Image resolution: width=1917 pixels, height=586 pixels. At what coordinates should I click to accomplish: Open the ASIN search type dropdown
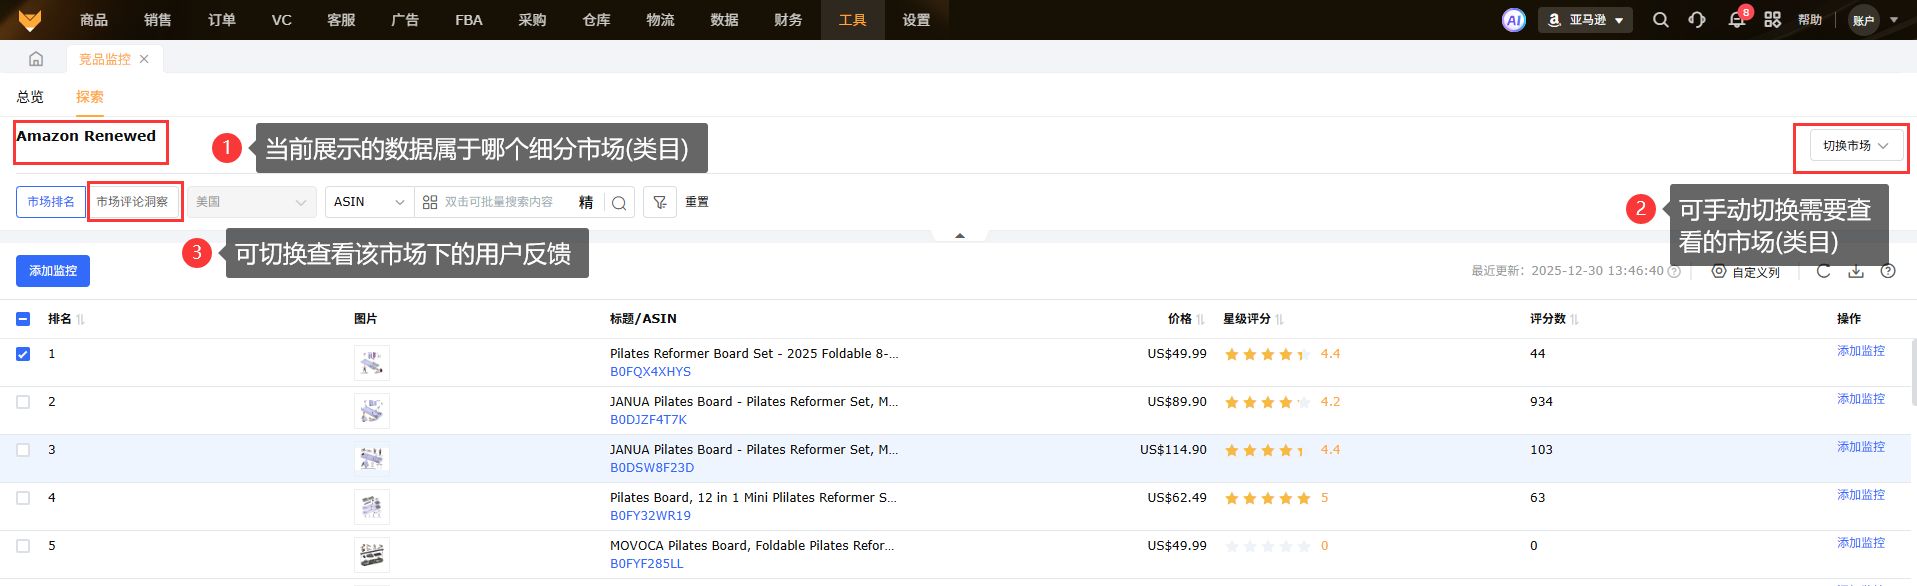coord(369,202)
